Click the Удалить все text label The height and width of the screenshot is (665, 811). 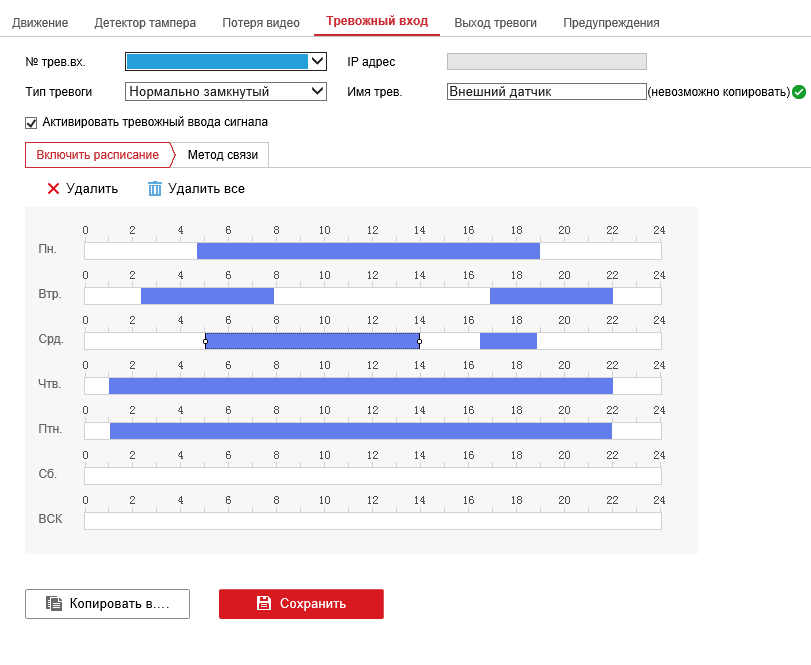[206, 189]
